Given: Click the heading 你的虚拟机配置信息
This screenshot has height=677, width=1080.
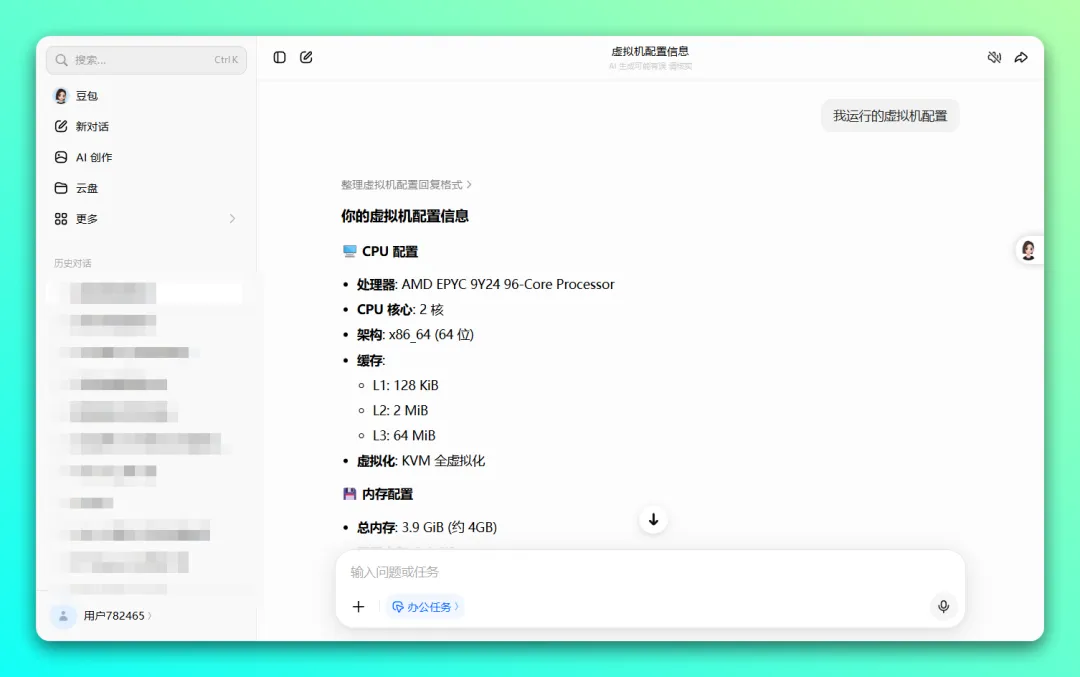Looking at the screenshot, I should coord(404,216).
